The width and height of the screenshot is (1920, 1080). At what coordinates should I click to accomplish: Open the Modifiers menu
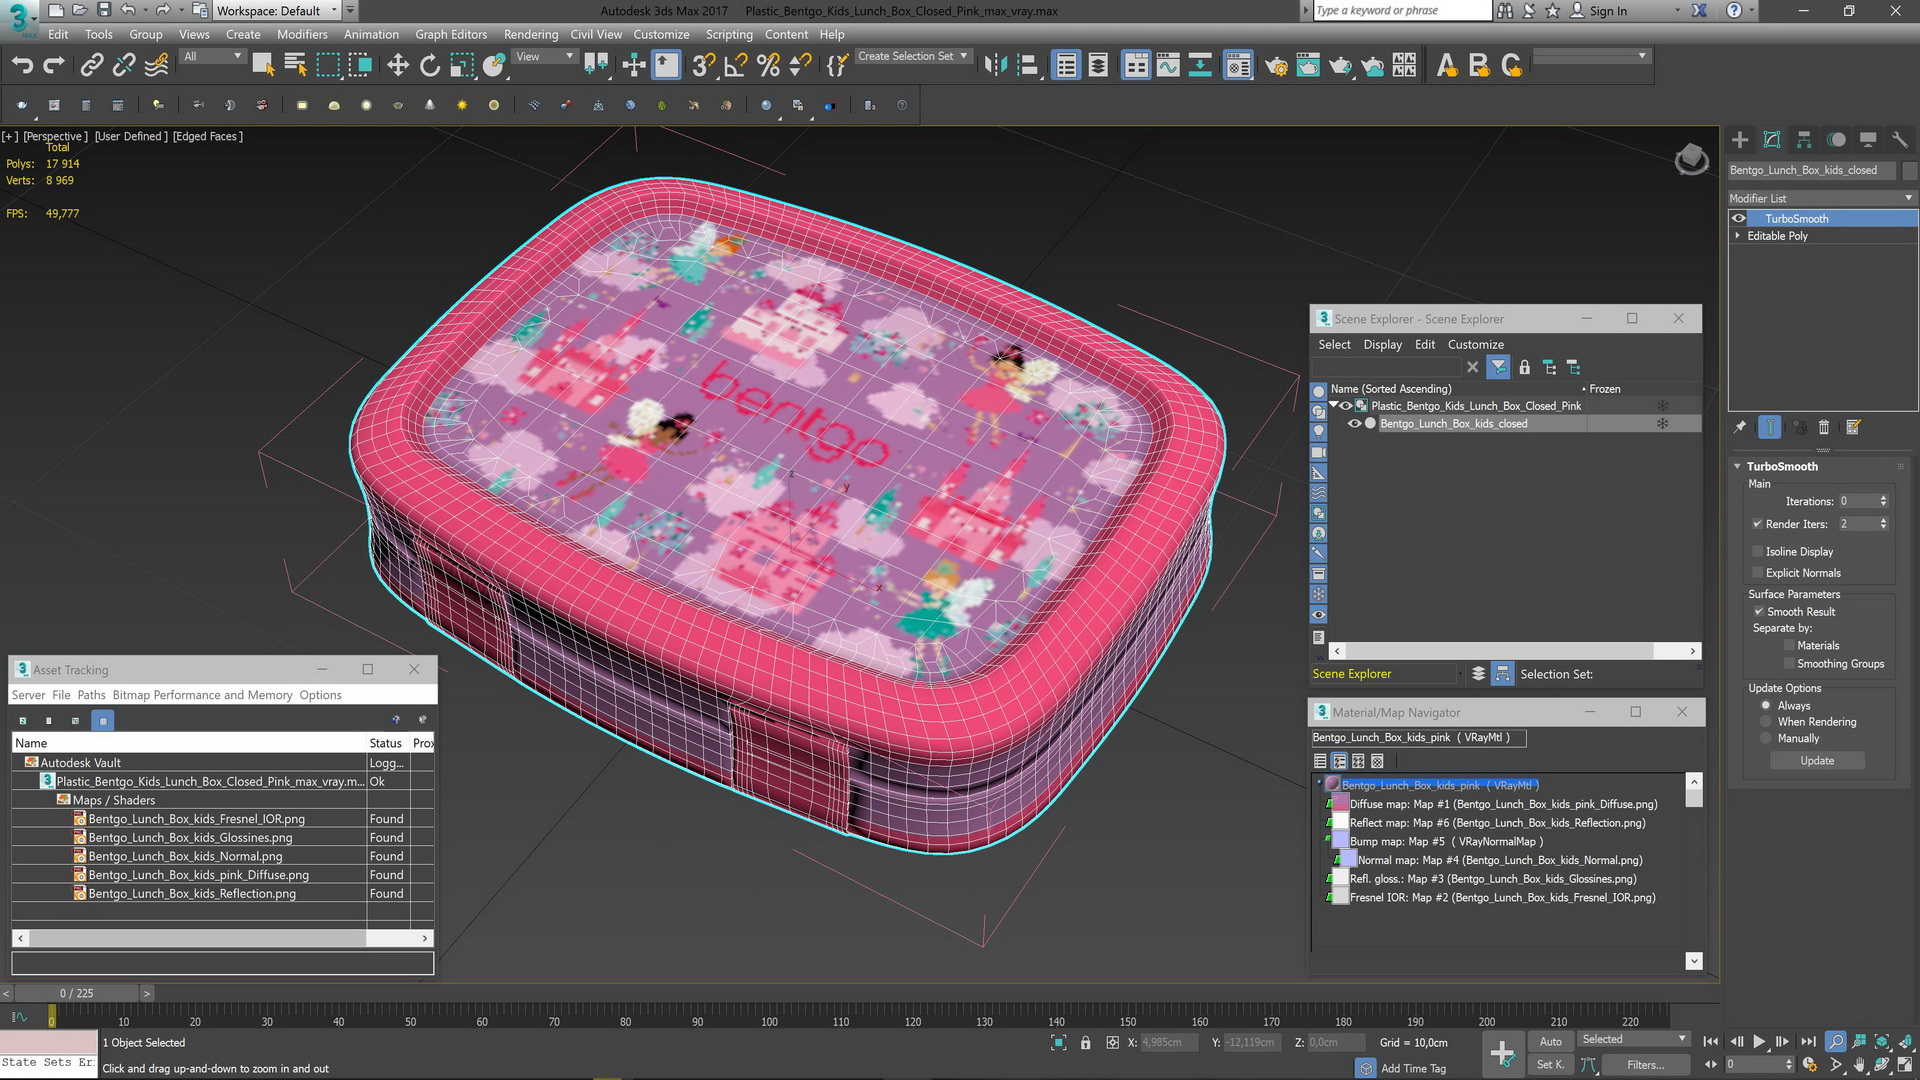coord(302,34)
